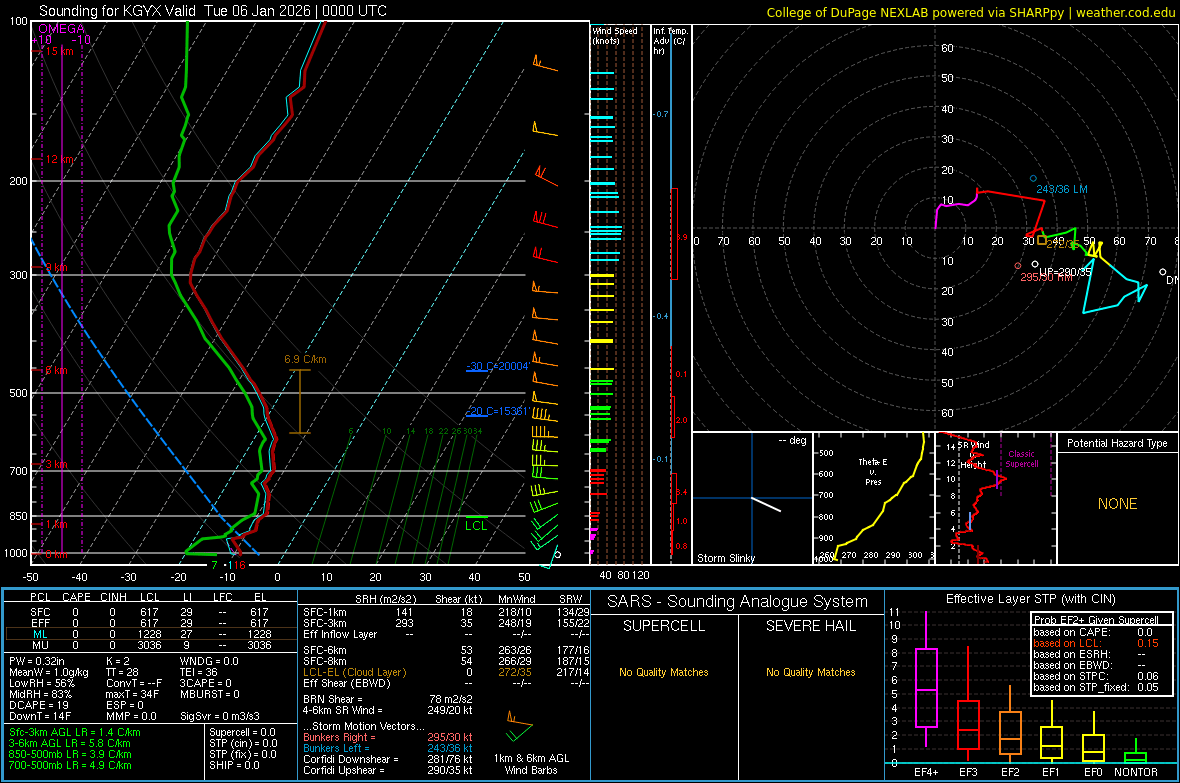
Task: Click the SARS - Sounding Analogue System title
Action: 738,601
